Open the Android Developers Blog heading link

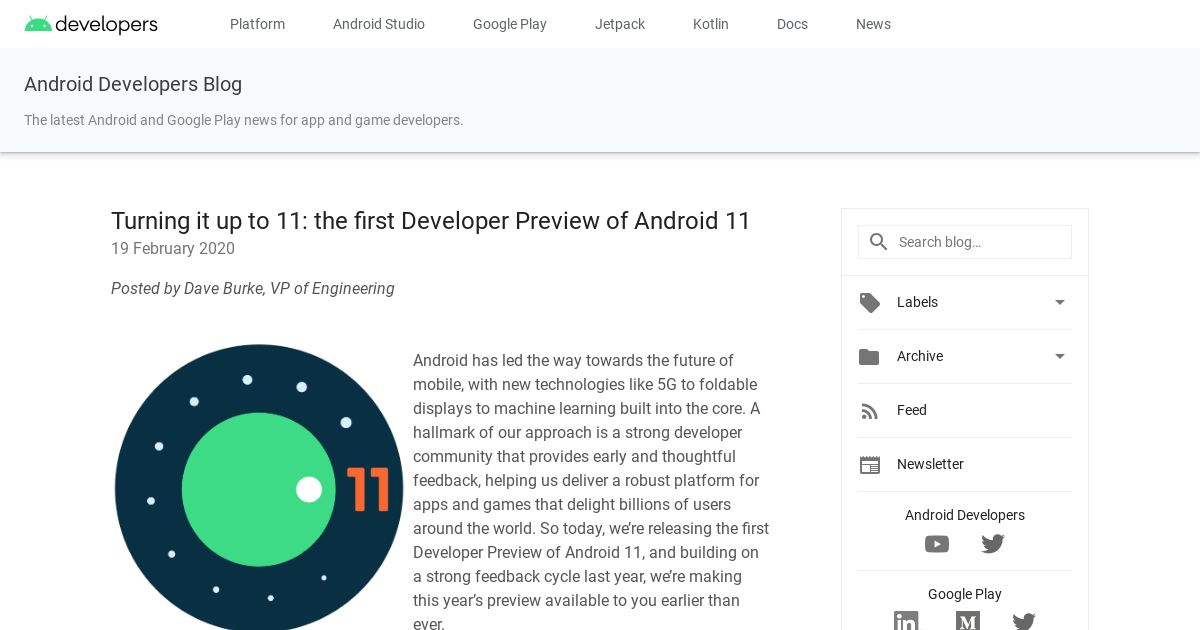point(133,84)
